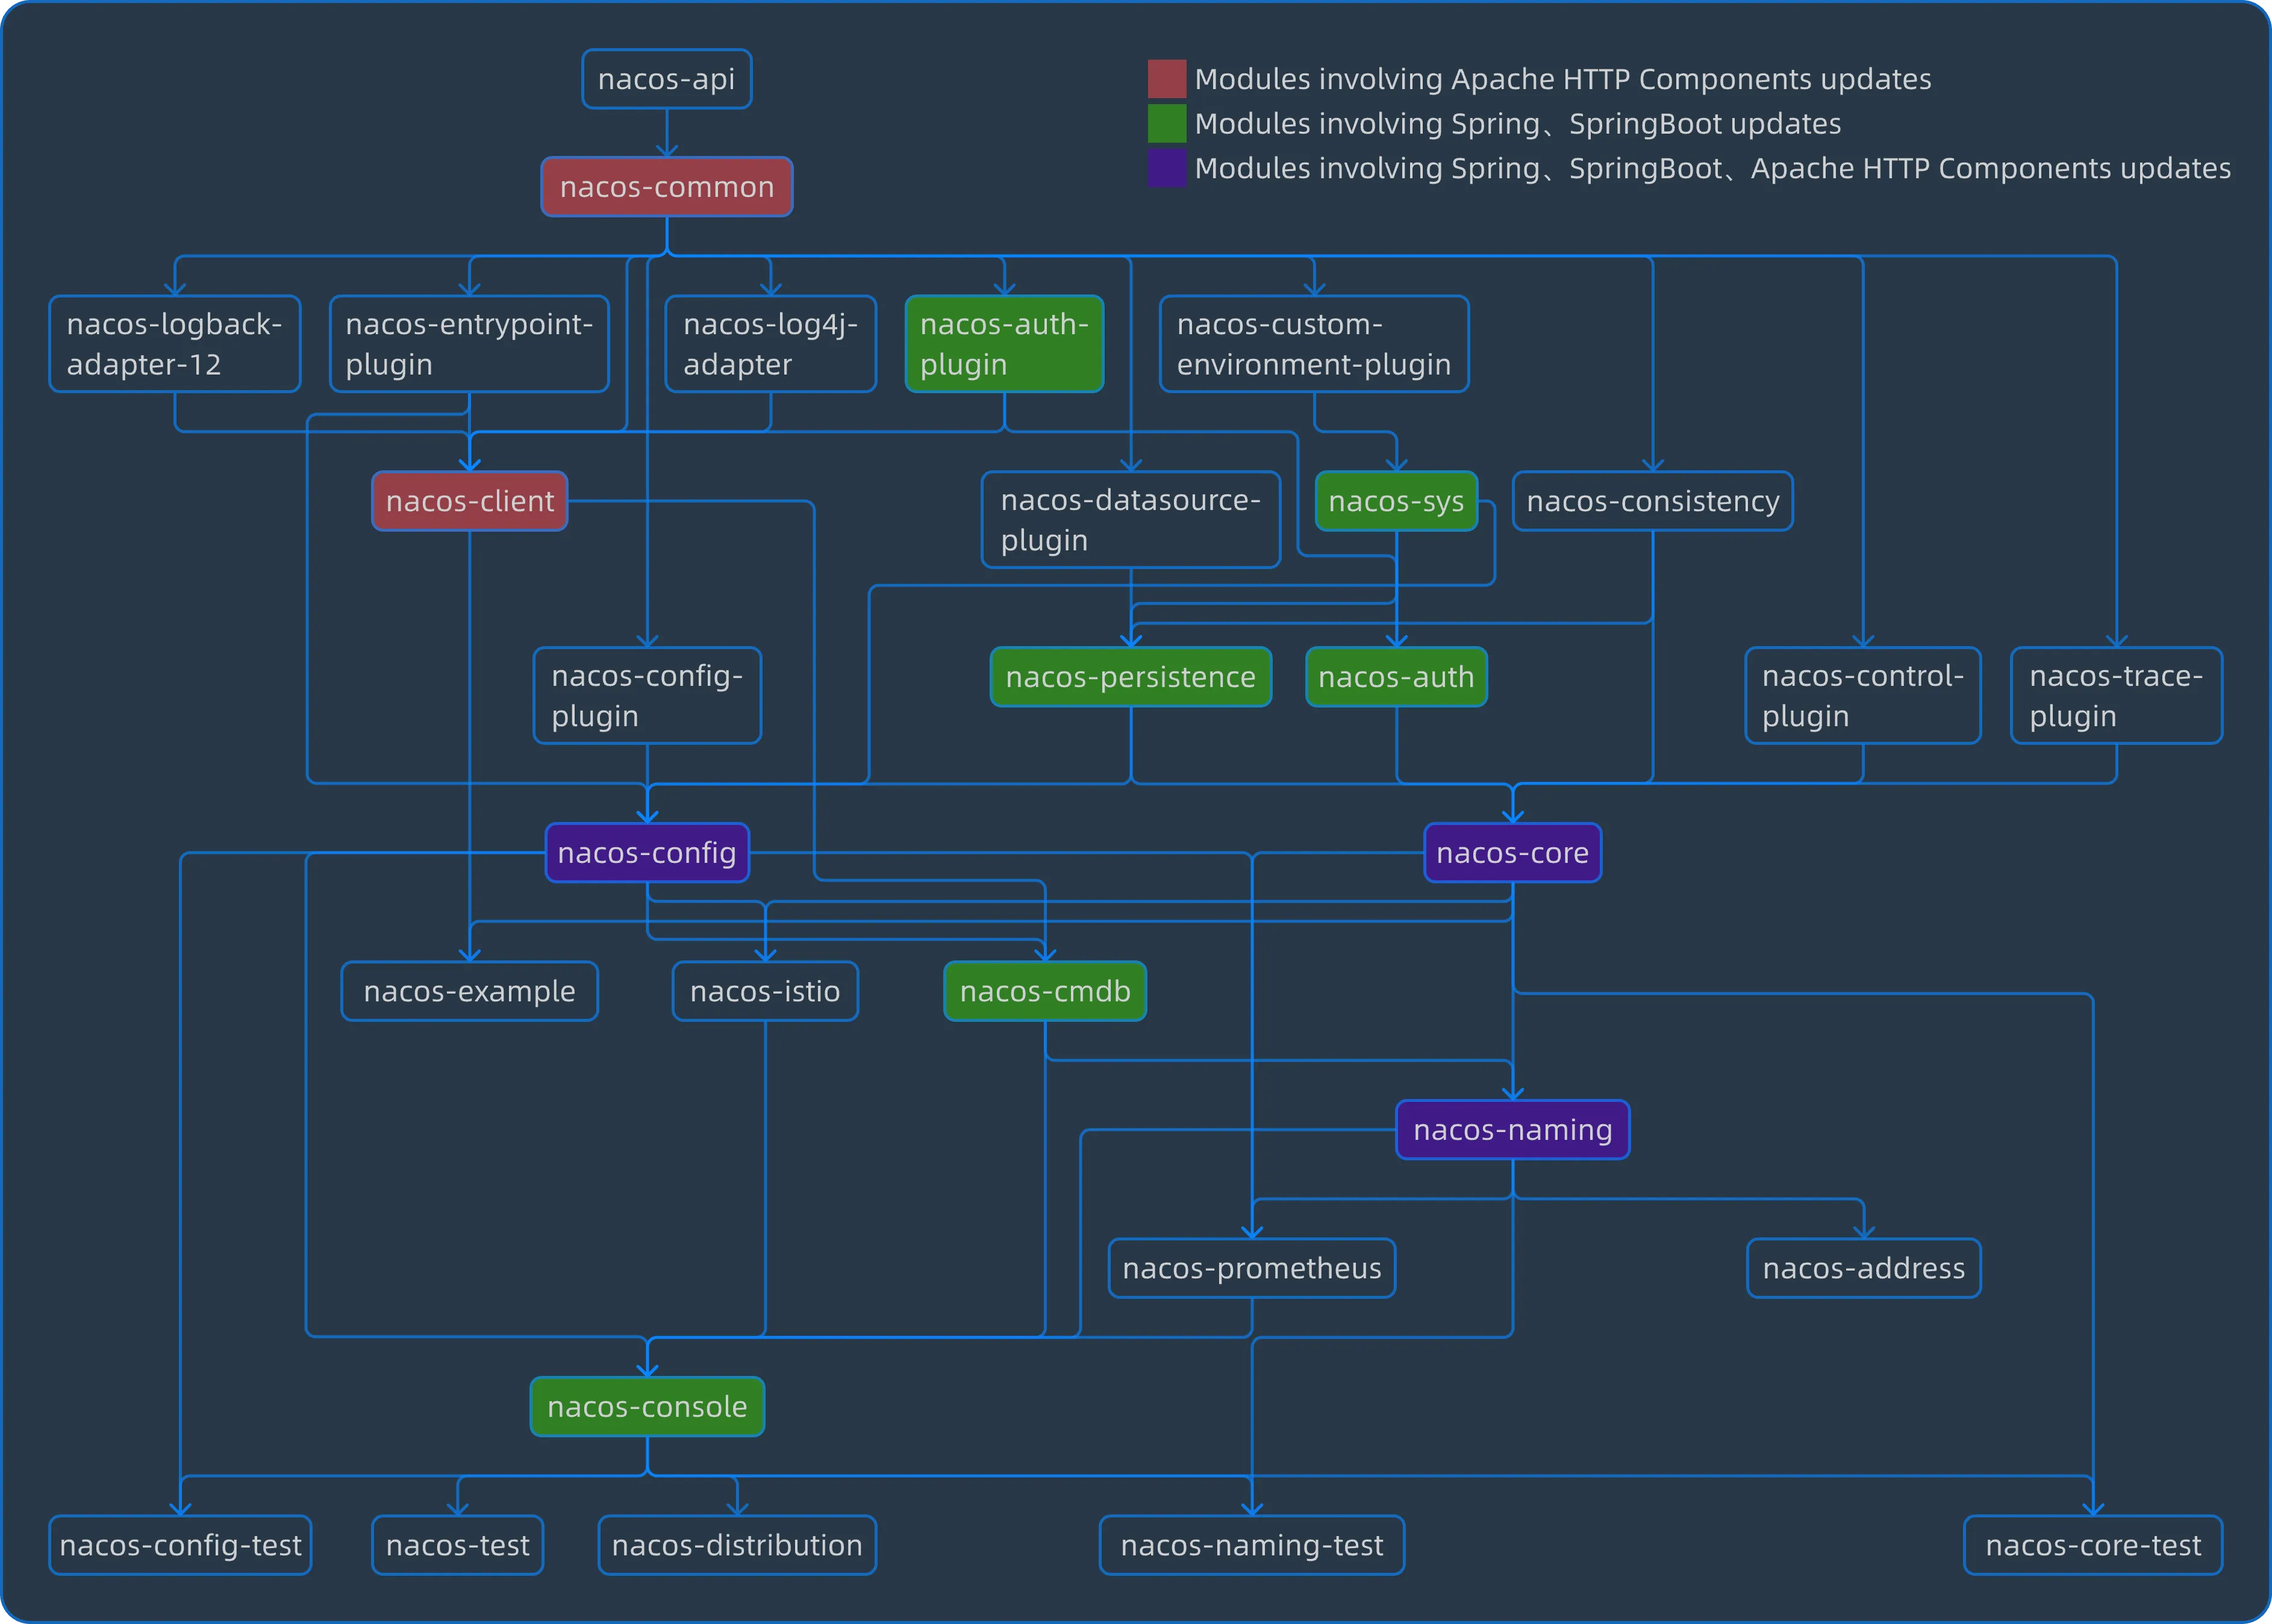Select the nacos-naming-test node
This screenshot has width=2272, height=1624.
[x=1252, y=1546]
